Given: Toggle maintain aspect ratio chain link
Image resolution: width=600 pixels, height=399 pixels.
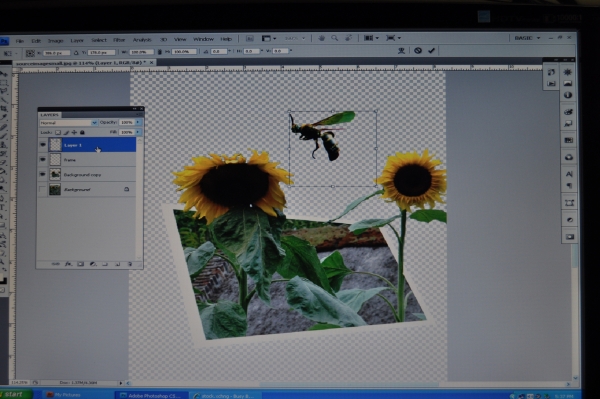Looking at the screenshot, I should 160,52.
